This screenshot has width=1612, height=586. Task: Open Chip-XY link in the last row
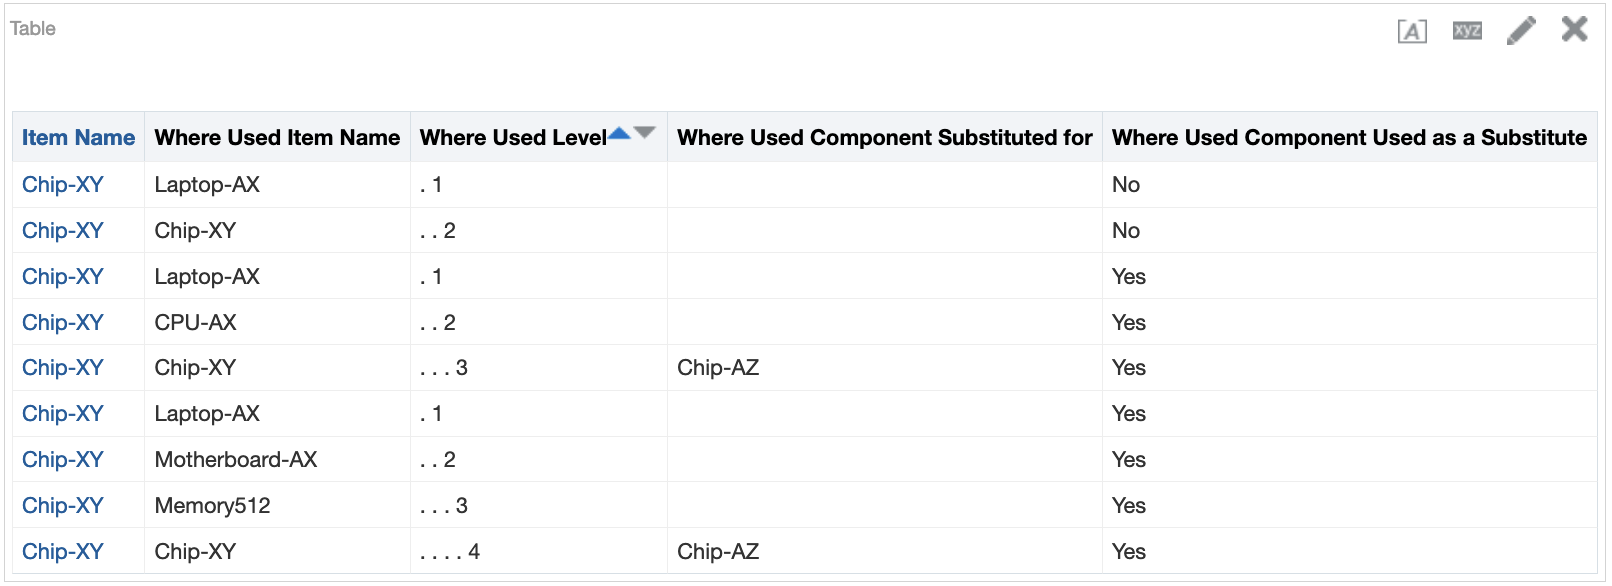(63, 551)
